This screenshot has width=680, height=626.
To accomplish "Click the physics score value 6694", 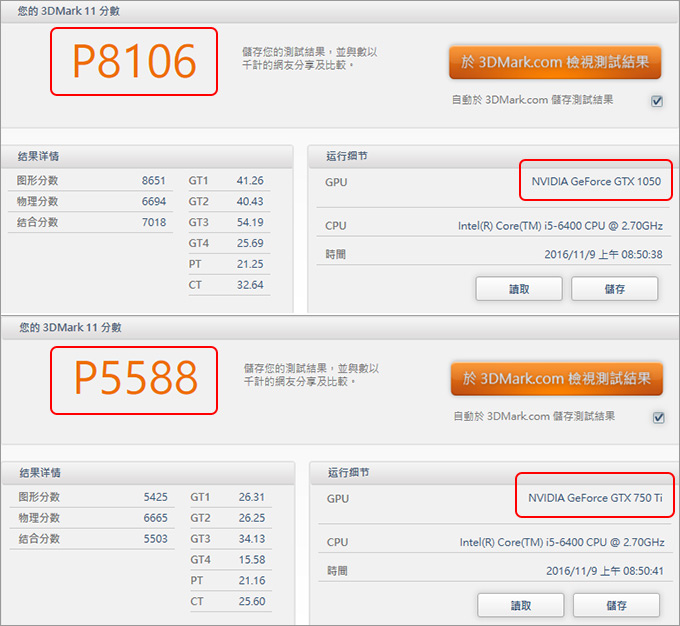I will click(x=154, y=201).
